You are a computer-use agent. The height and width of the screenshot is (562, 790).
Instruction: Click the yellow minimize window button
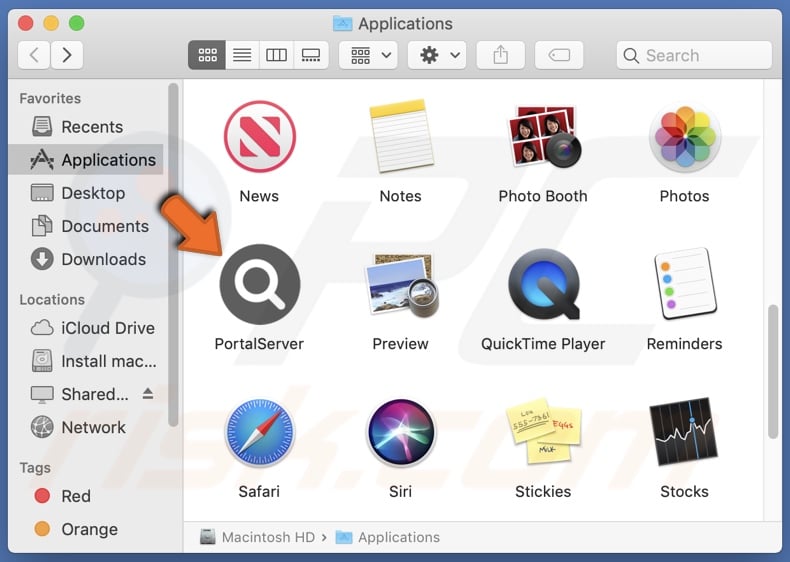coord(51,23)
